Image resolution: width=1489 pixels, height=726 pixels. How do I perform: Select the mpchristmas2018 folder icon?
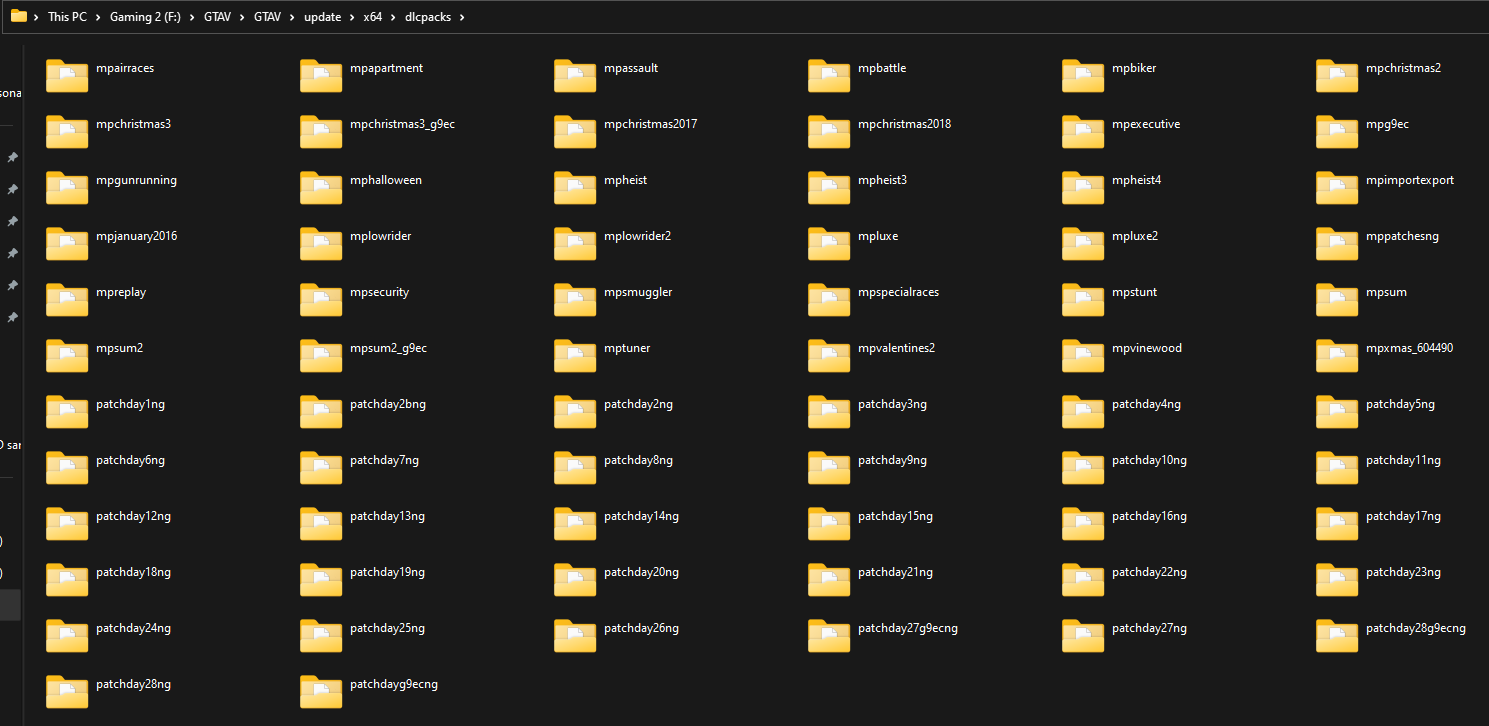[829, 131]
